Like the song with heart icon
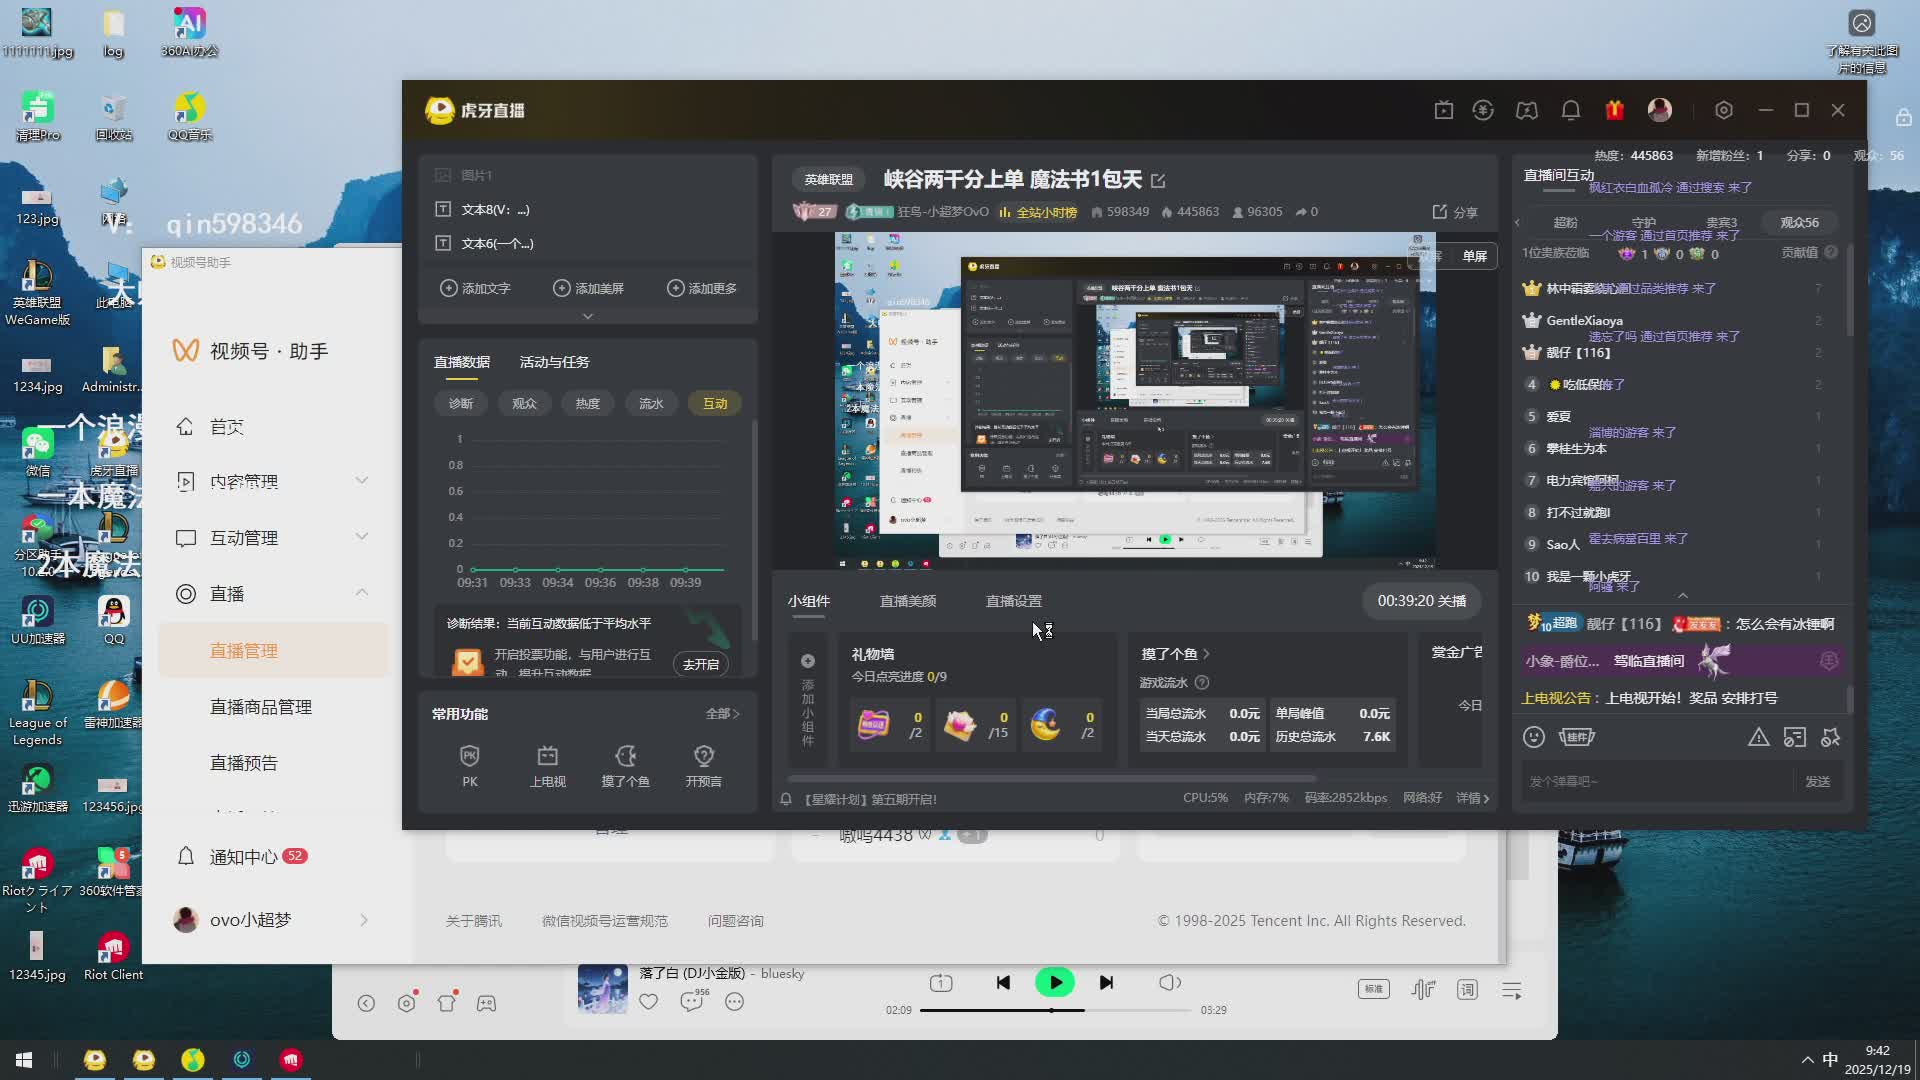This screenshot has width=1920, height=1080. coord(649,1002)
